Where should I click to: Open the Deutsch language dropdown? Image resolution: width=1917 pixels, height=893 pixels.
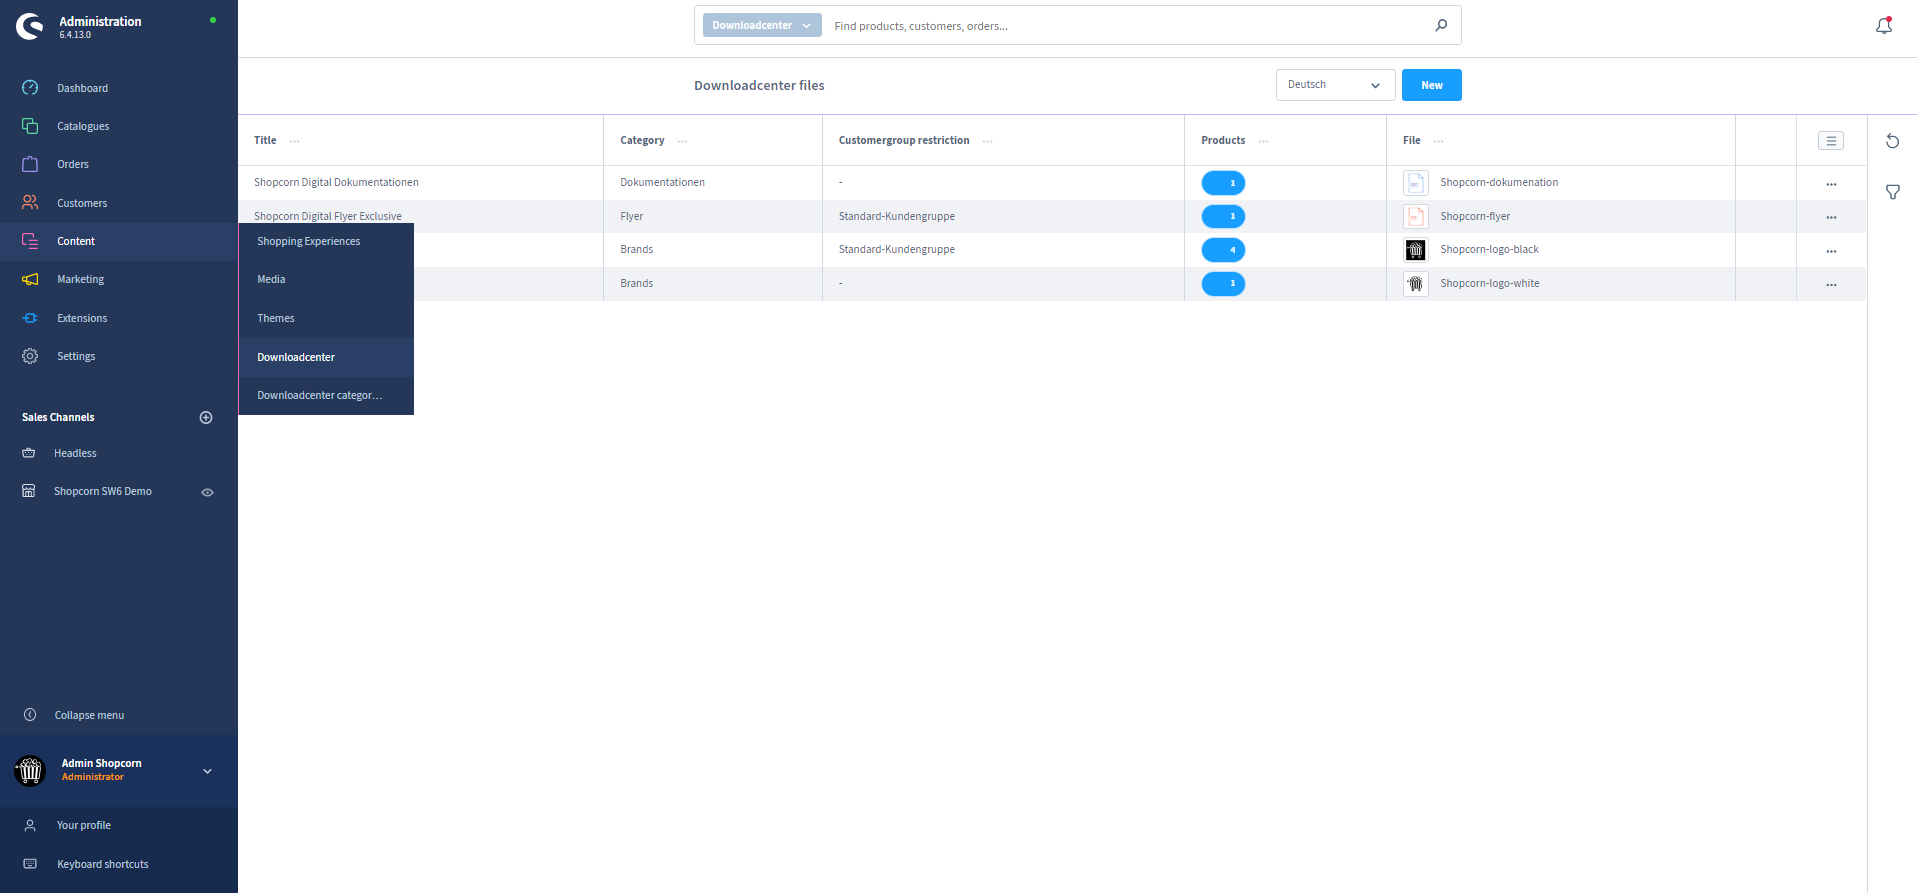(1335, 85)
